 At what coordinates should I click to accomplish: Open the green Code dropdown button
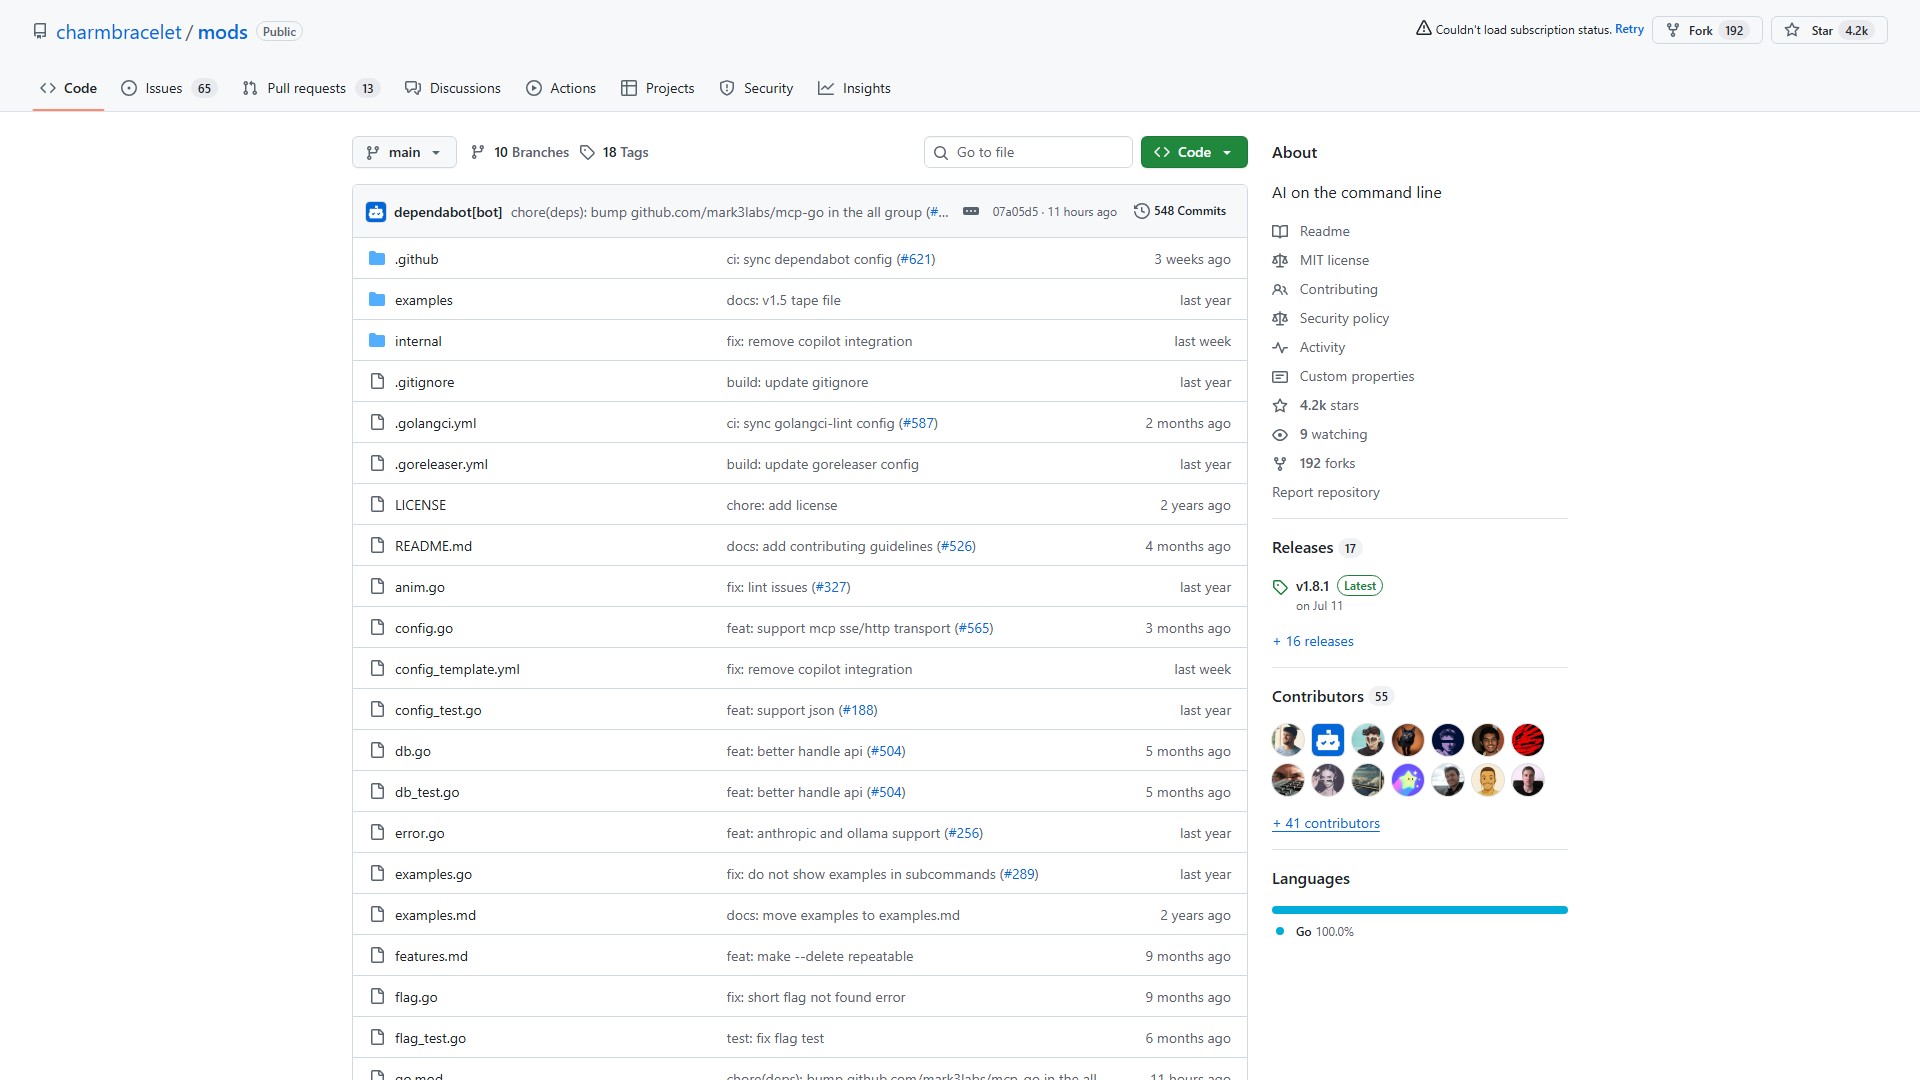coord(1194,152)
